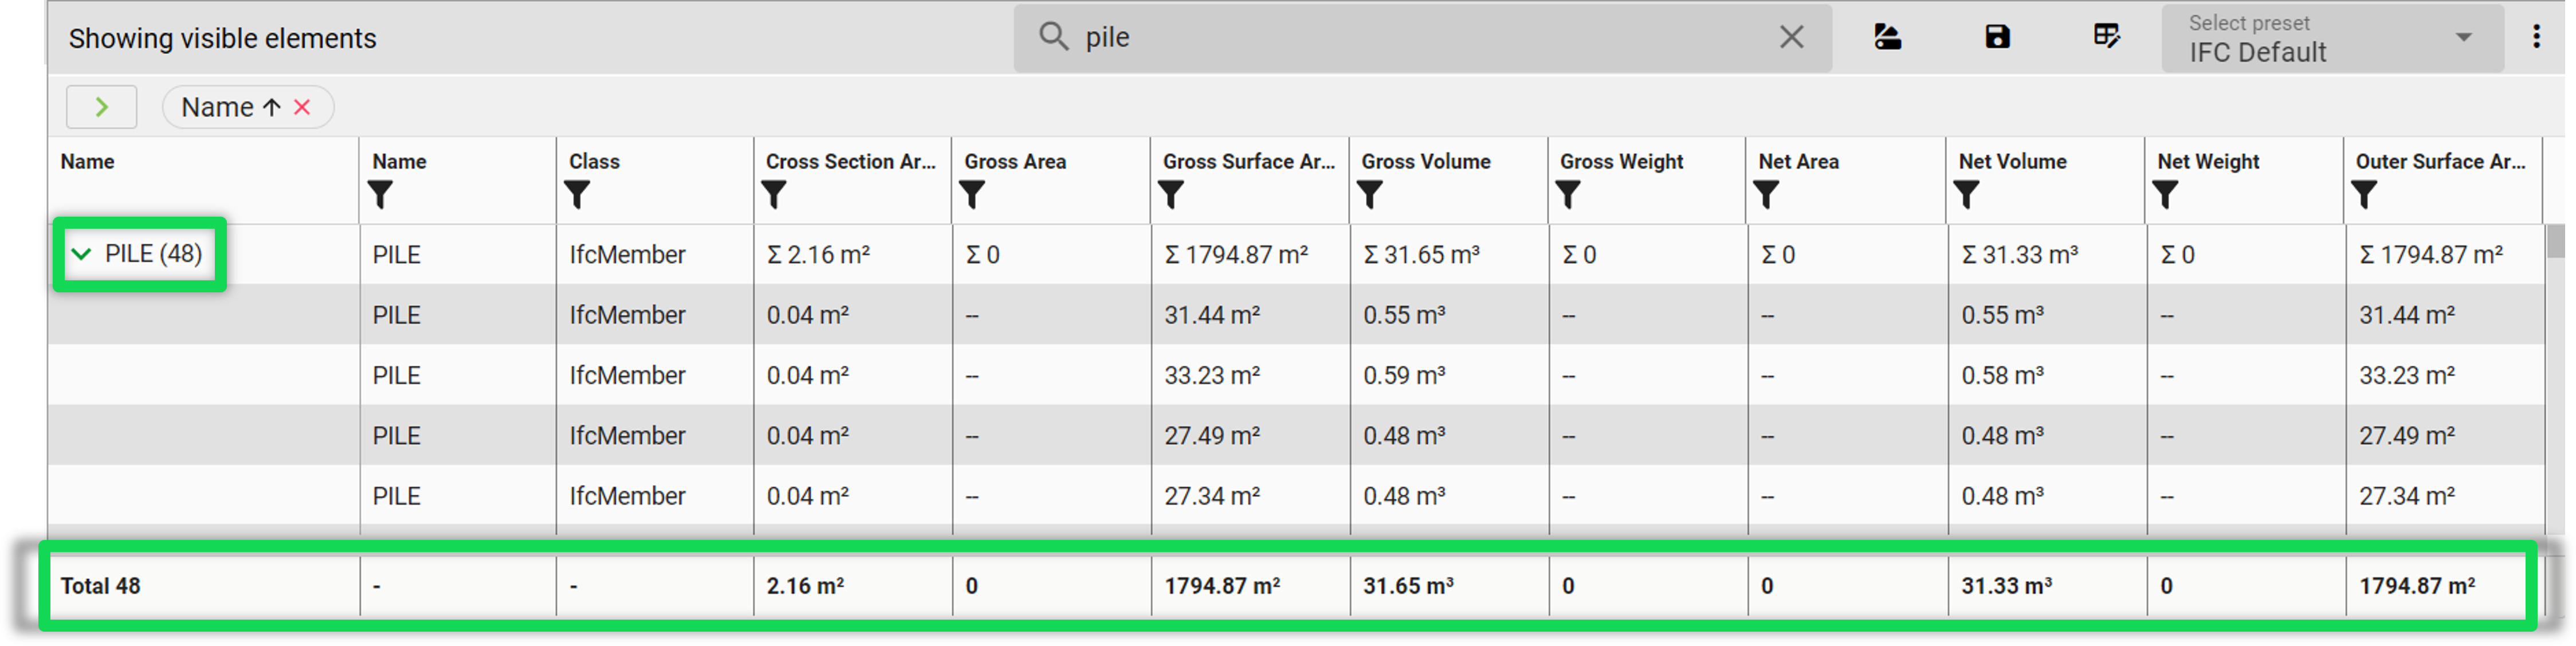Click the footer total 31.65 m³ value
This screenshot has width=2576, height=646.
point(1408,586)
